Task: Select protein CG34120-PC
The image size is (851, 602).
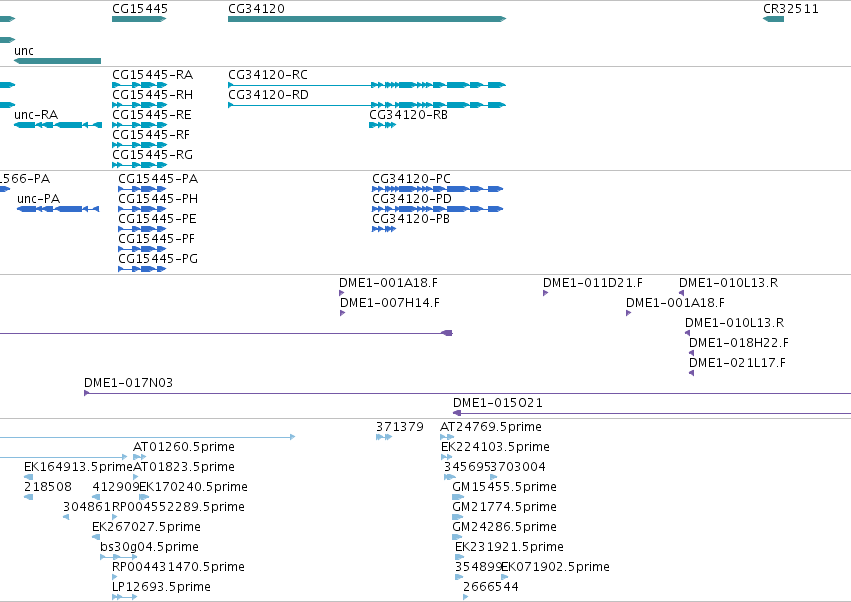Action: pyautogui.click(x=437, y=189)
